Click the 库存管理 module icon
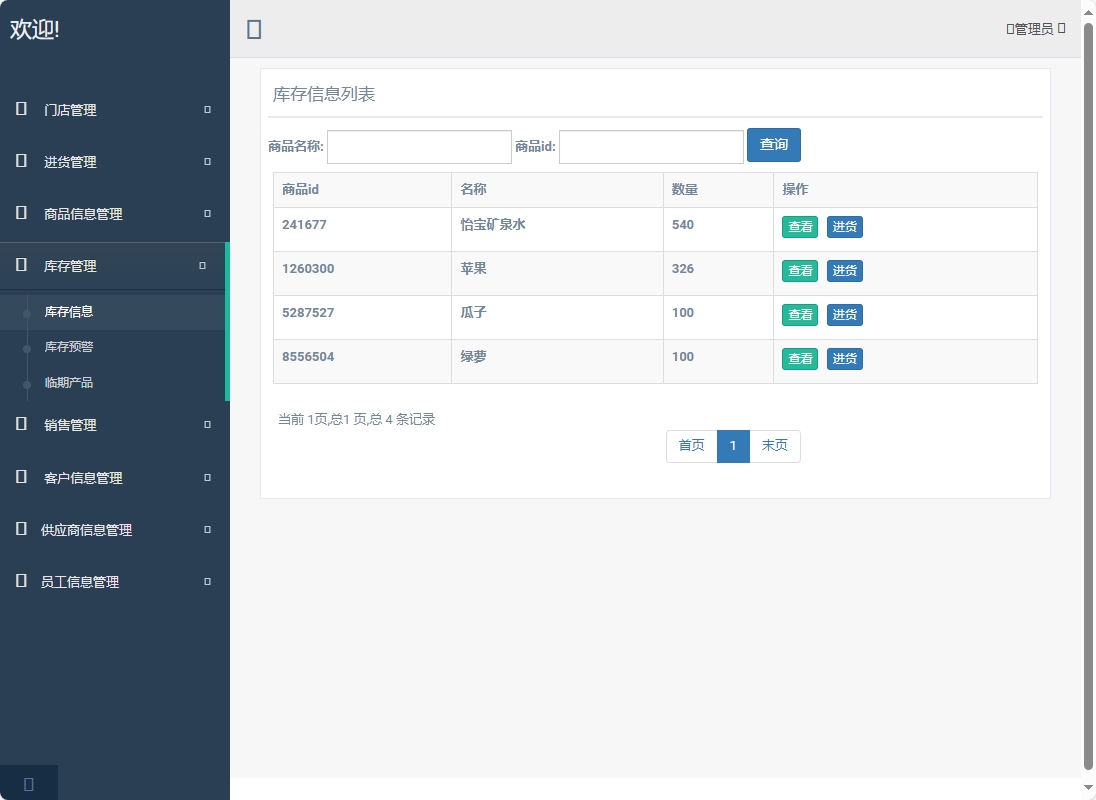This screenshot has height=800, width=1096. pyautogui.click(x=19, y=266)
